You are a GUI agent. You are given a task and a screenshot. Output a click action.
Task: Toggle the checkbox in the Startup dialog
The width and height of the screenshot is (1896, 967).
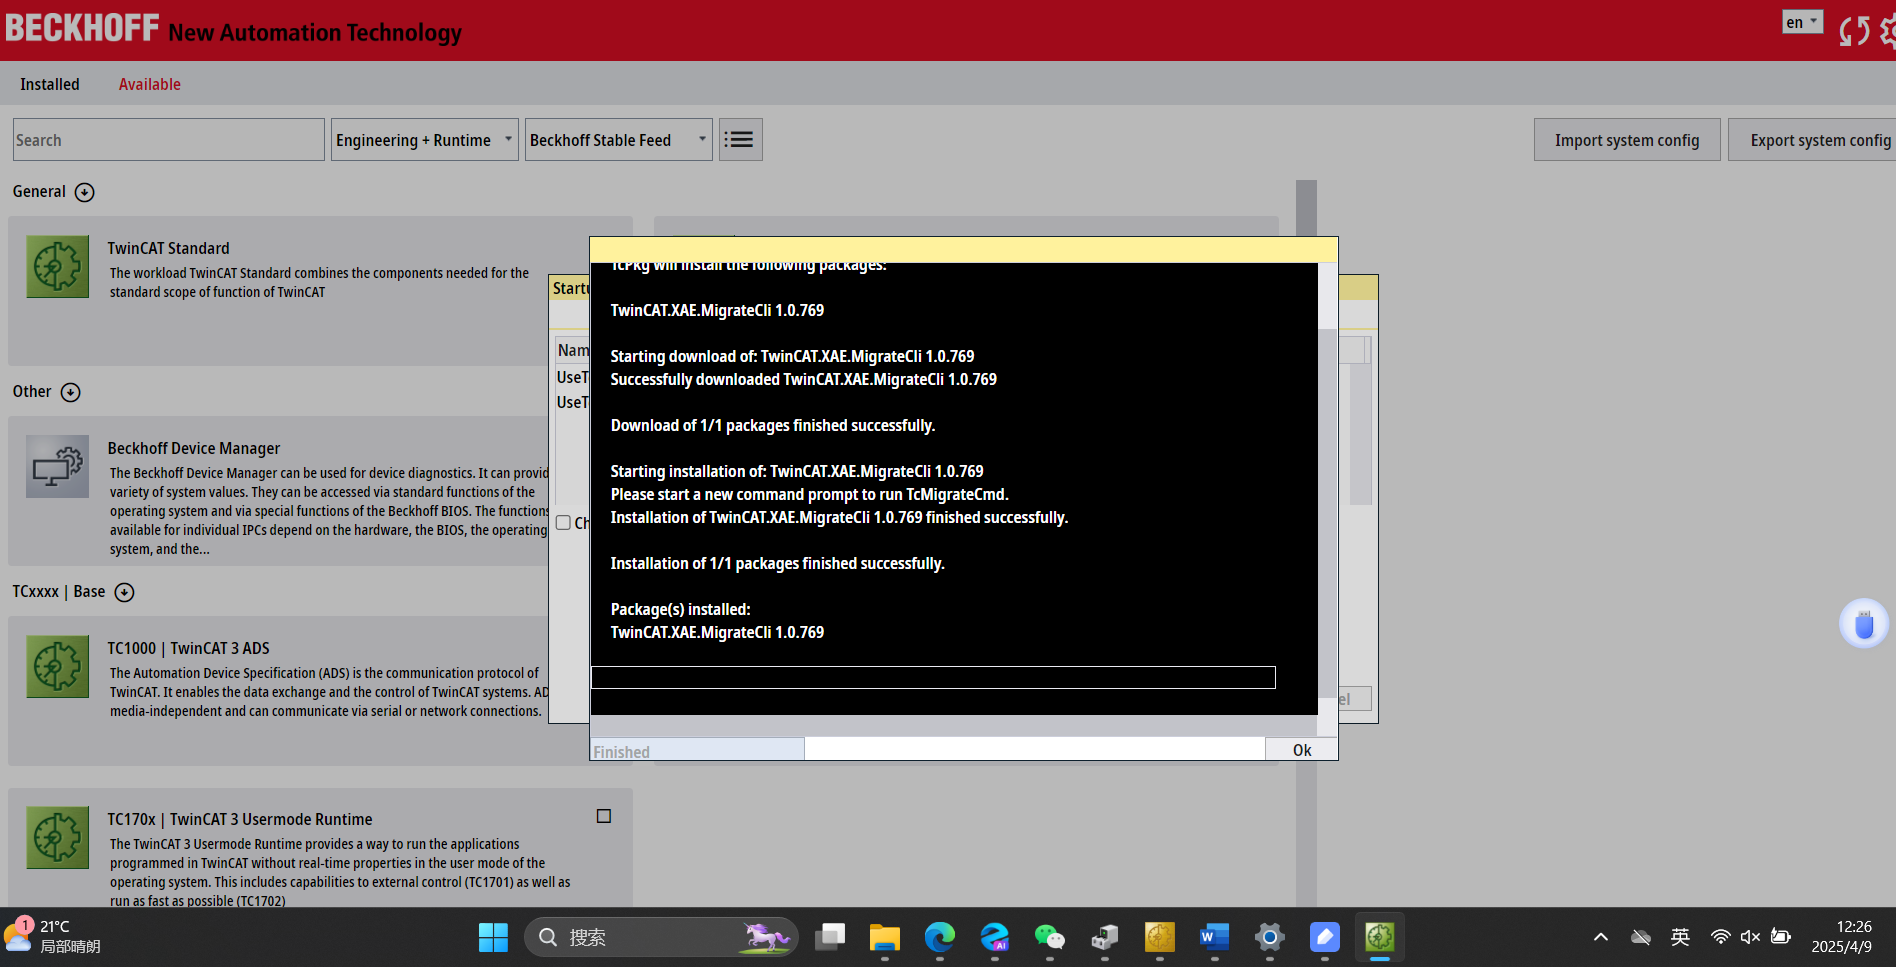point(563,523)
